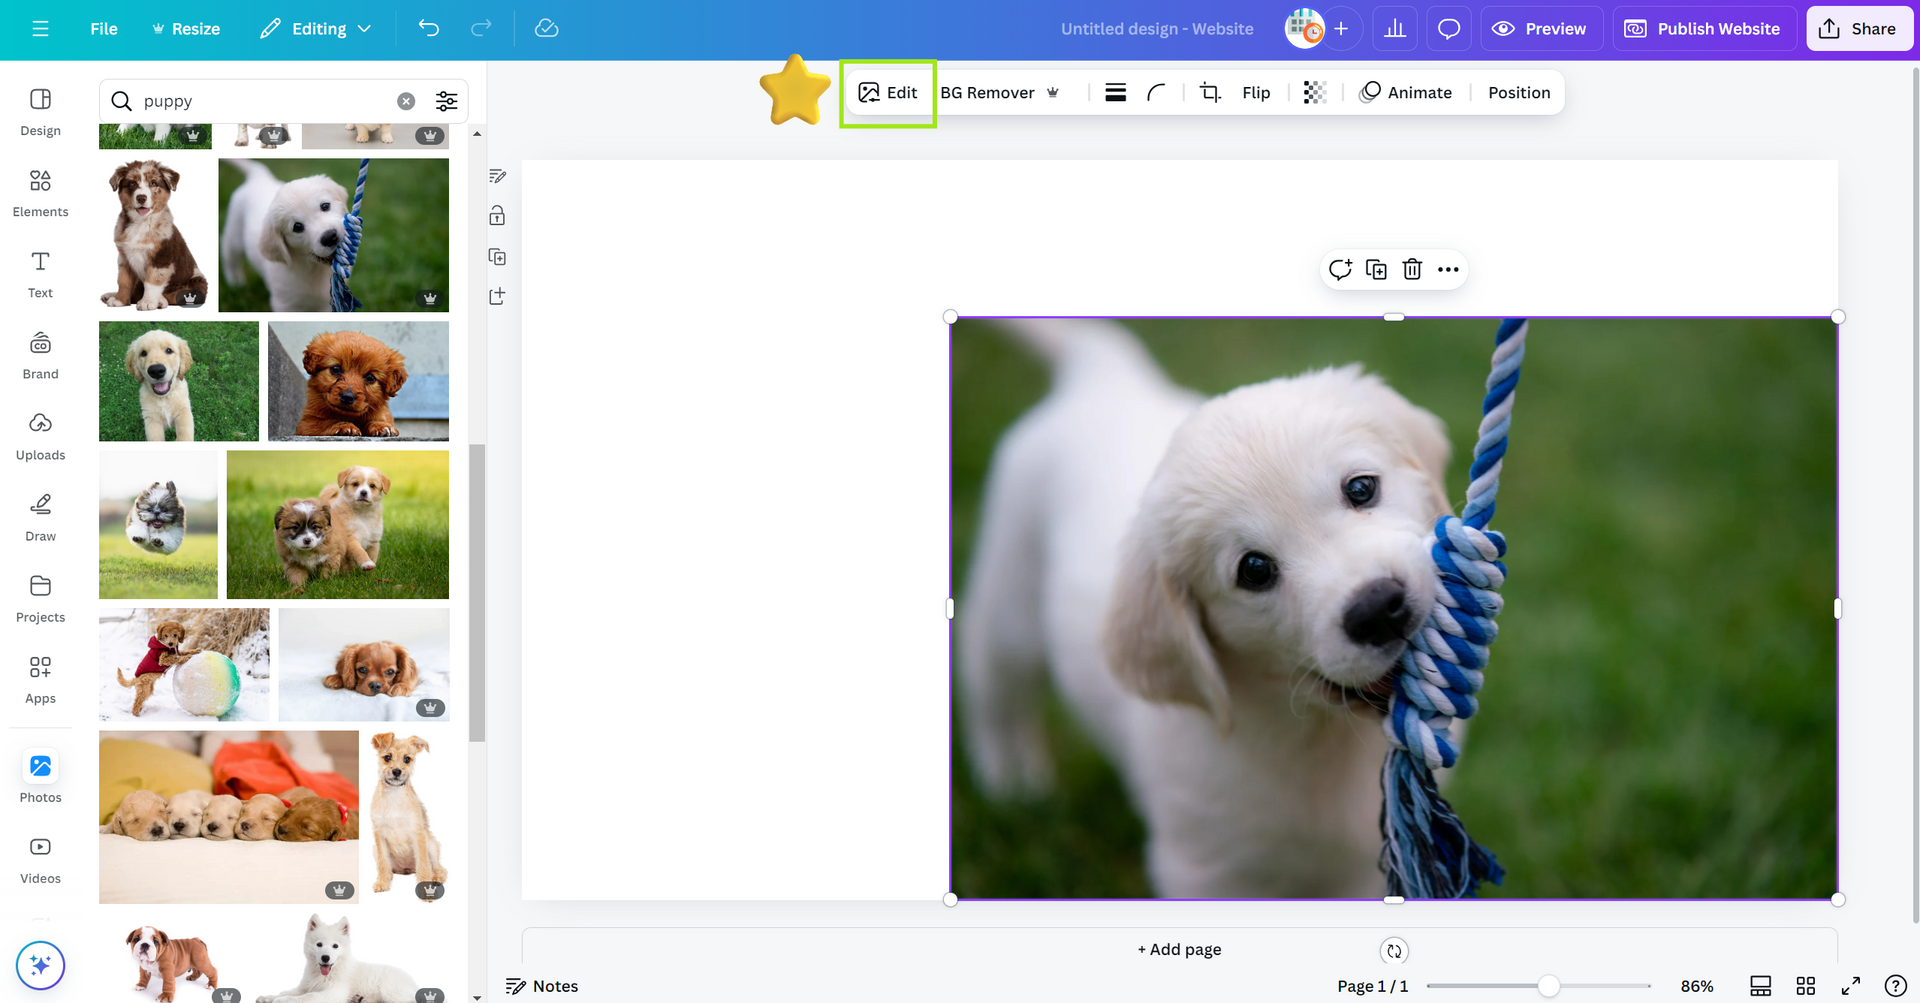Screen dimensions: 1920x1003
Task: Toggle grid view of pages
Action: pos(1805,986)
